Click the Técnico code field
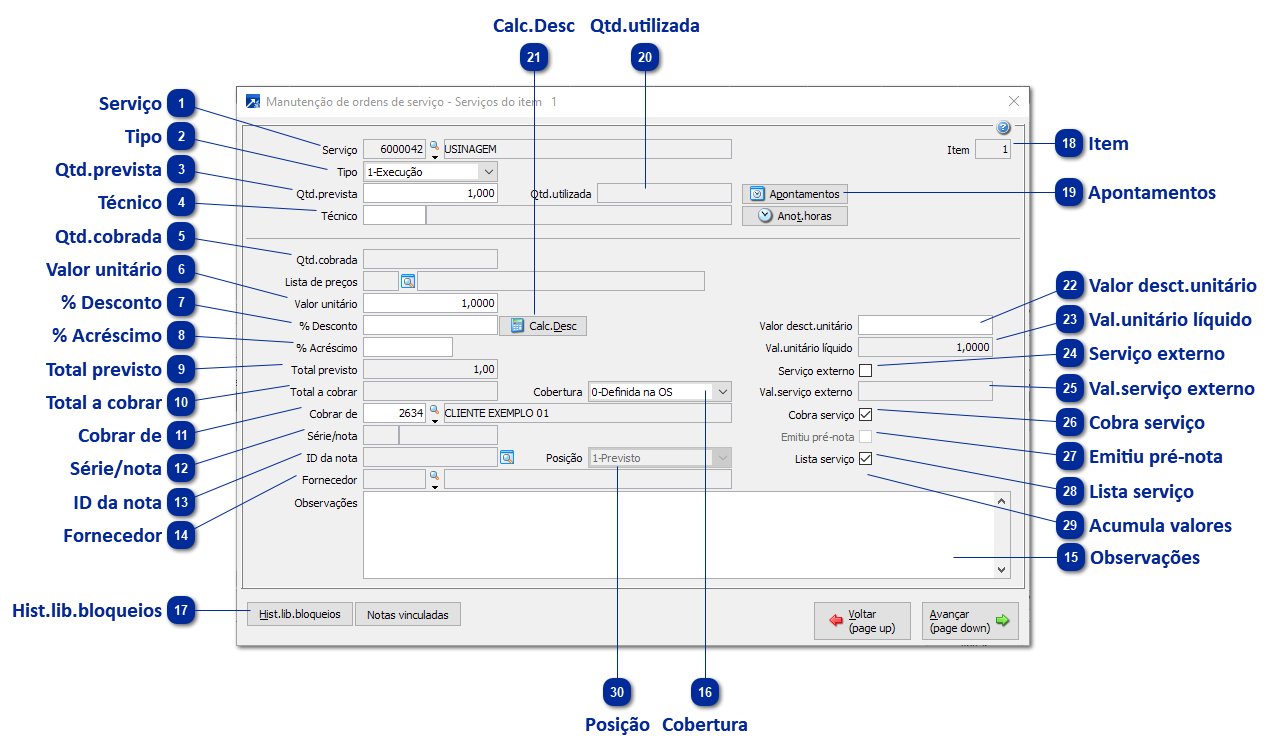Viewport: 1273px width, 753px height. pos(394,215)
